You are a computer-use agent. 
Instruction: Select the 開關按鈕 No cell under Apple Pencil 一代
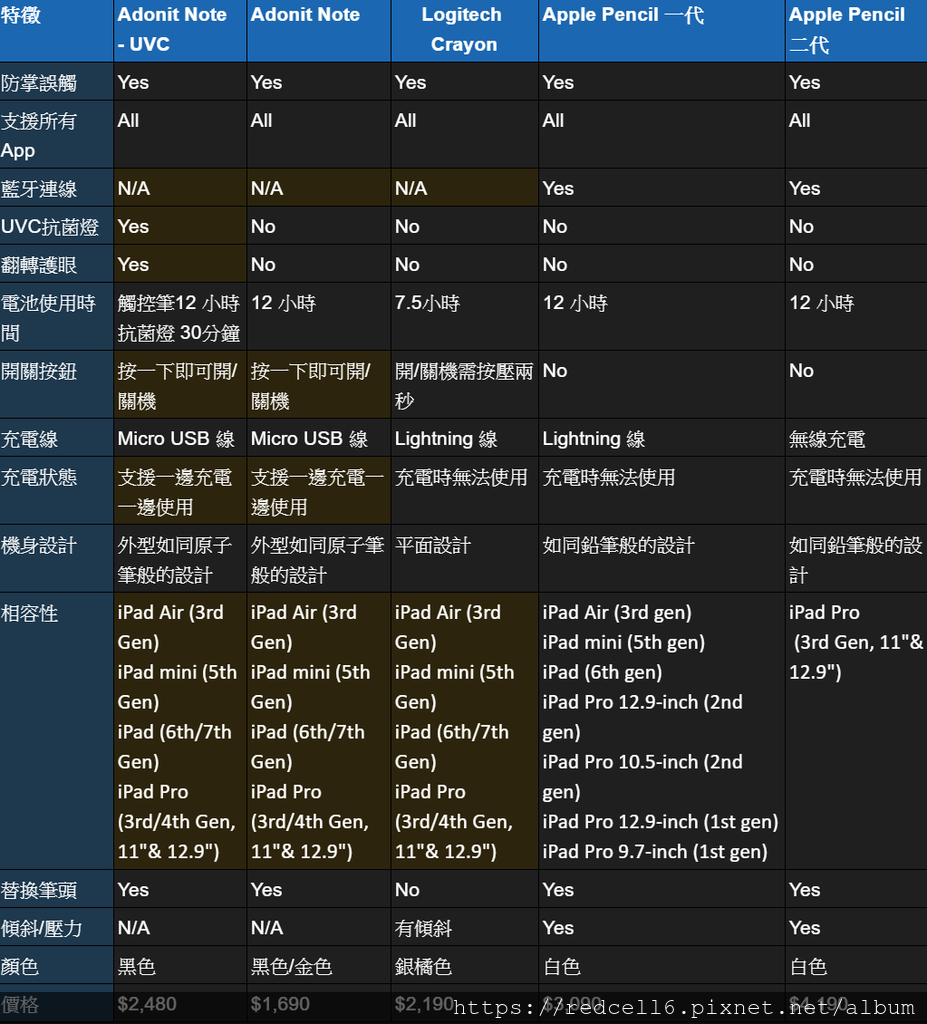coord(662,384)
